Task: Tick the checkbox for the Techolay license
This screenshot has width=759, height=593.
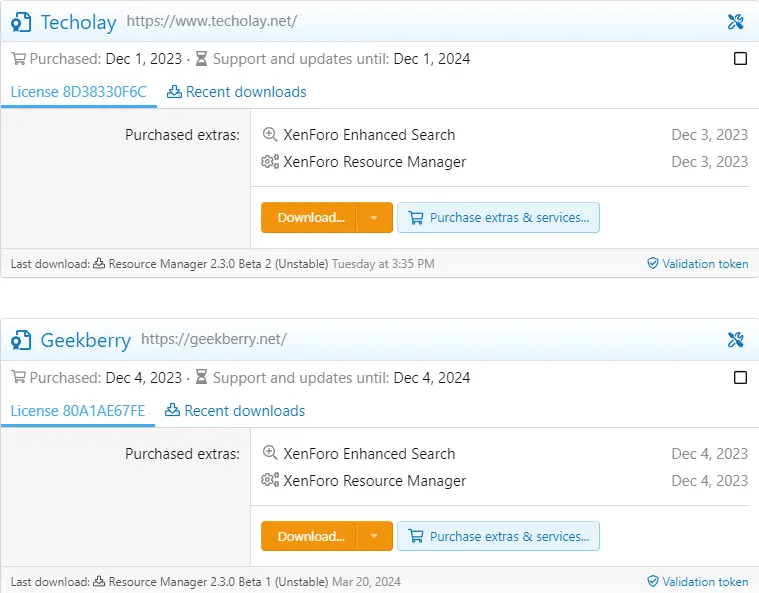Action: [740, 59]
